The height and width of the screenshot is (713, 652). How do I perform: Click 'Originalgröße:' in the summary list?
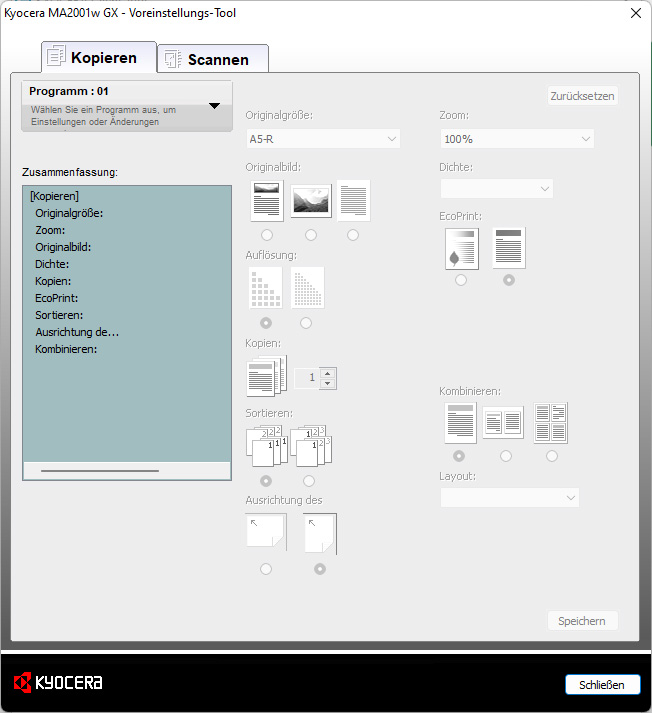[69, 213]
